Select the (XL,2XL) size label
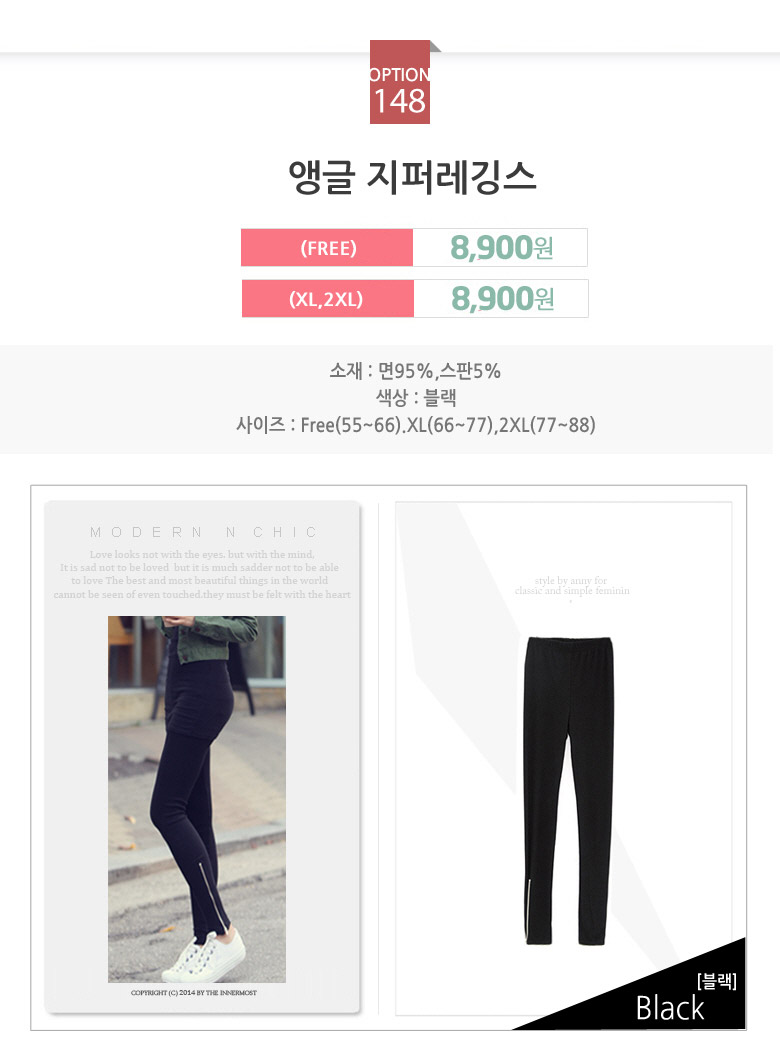 327,299
